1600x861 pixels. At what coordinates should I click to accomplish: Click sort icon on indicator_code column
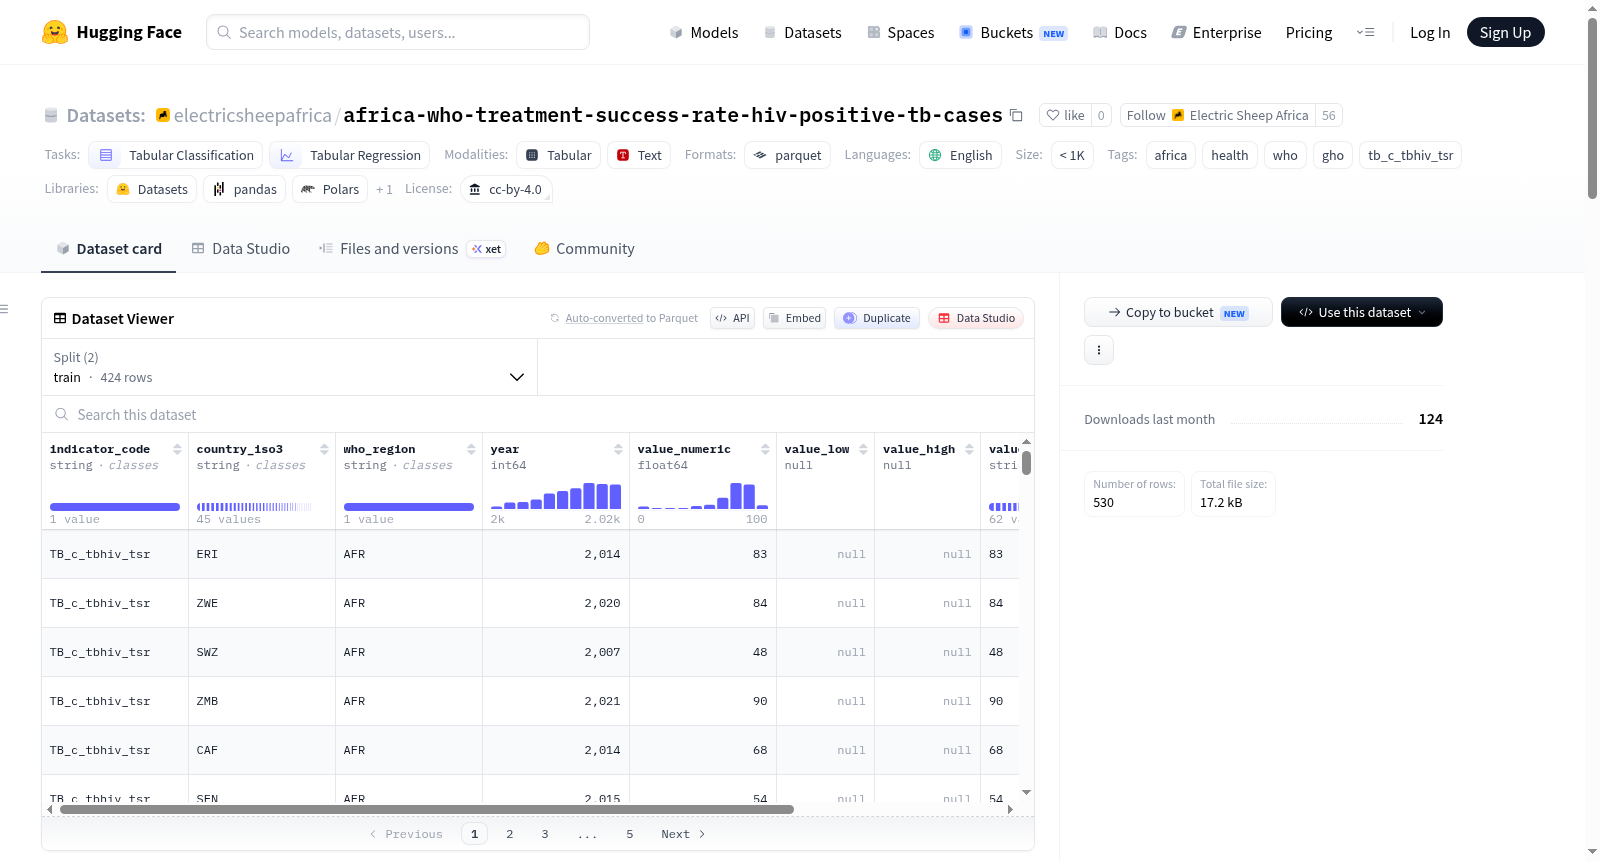(x=177, y=450)
